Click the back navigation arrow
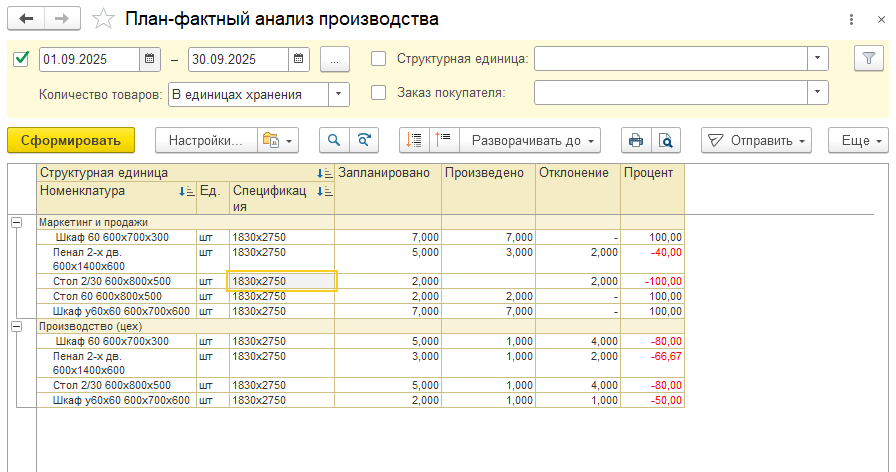 pyautogui.click(x=26, y=19)
